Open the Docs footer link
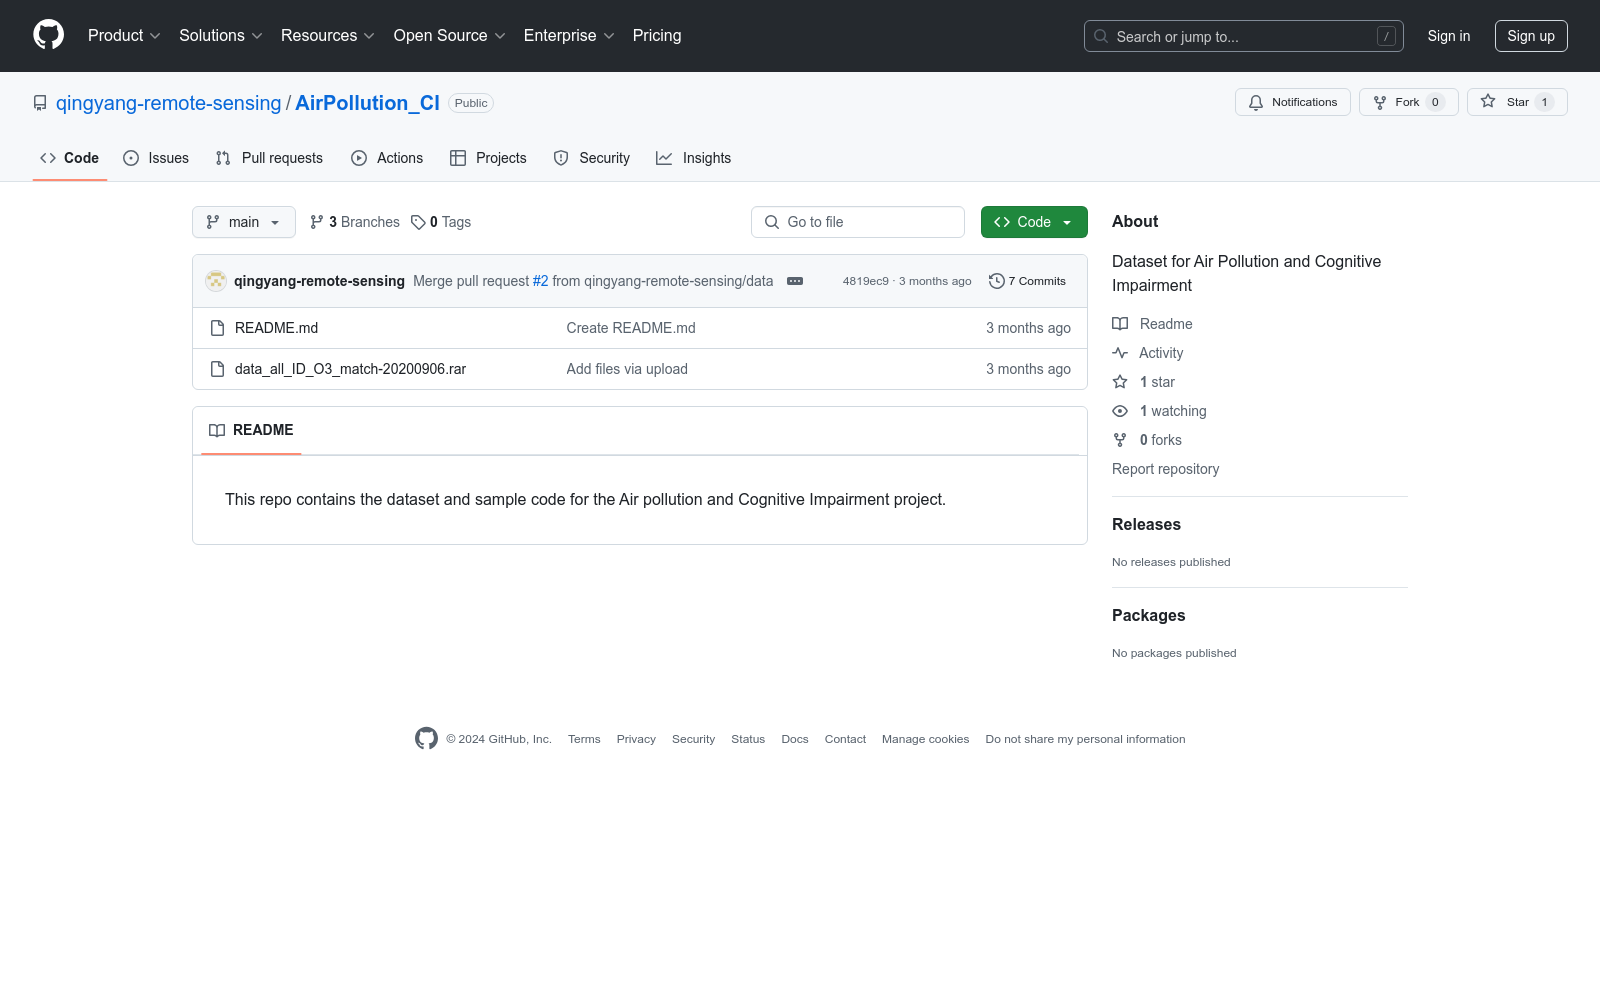The height and width of the screenshot is (1000, 1600). coord(795,739)
